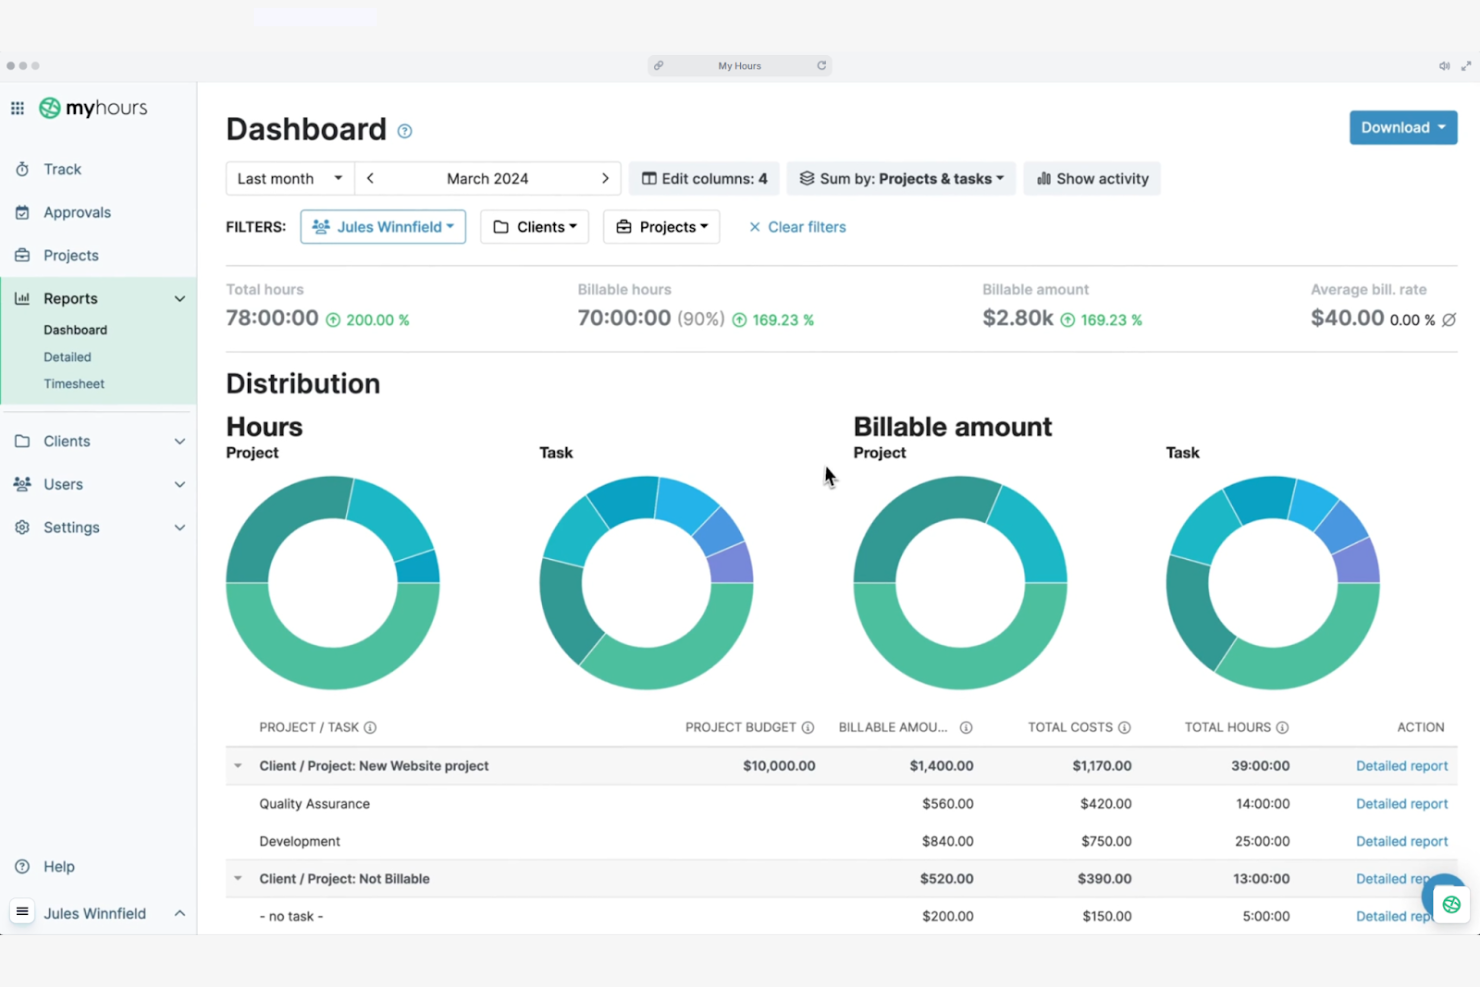The image size is (1480, 987).
Task: Click hamburger icon beside Jules Winnfield
Action: pos(22,912)
